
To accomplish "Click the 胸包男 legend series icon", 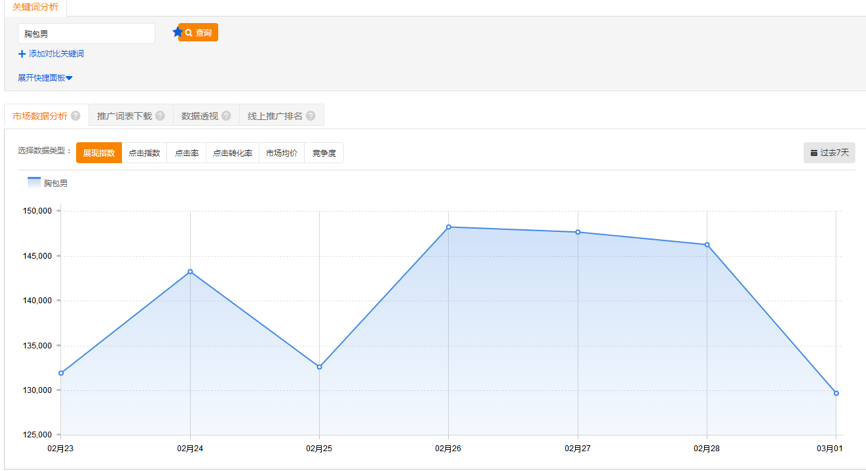I will (x=34, y=183).
